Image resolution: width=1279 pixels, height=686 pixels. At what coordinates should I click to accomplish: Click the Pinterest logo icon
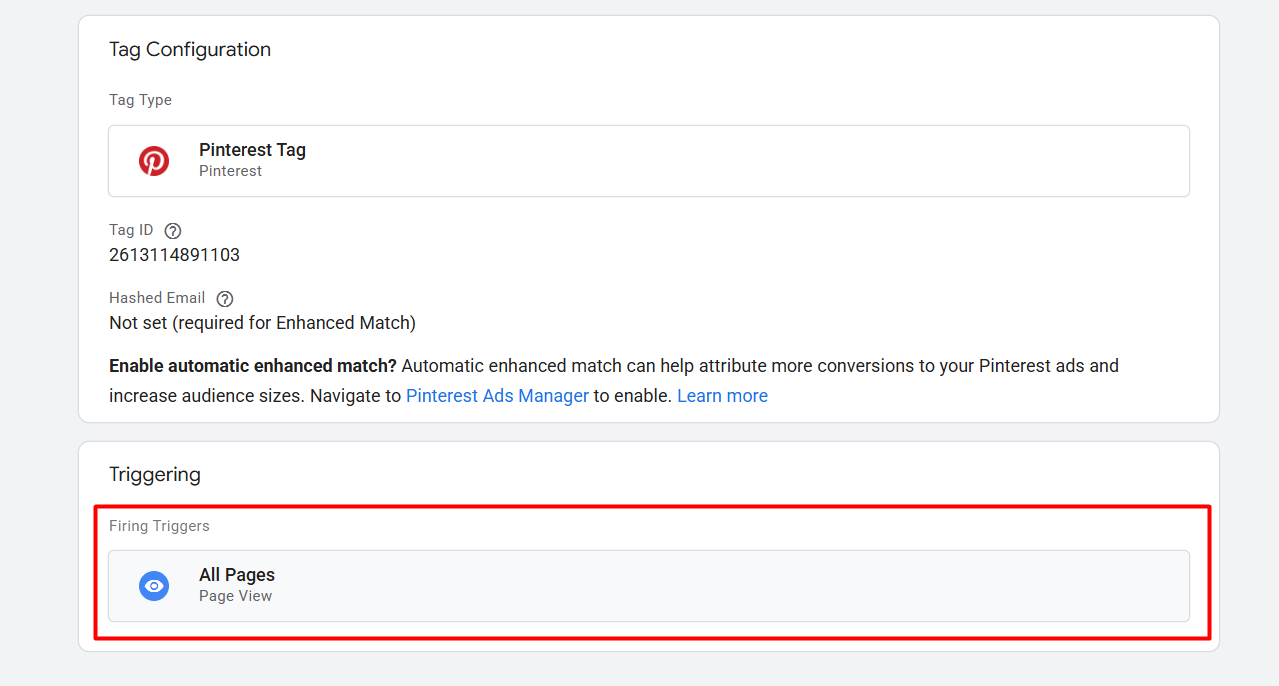point(154,161)
